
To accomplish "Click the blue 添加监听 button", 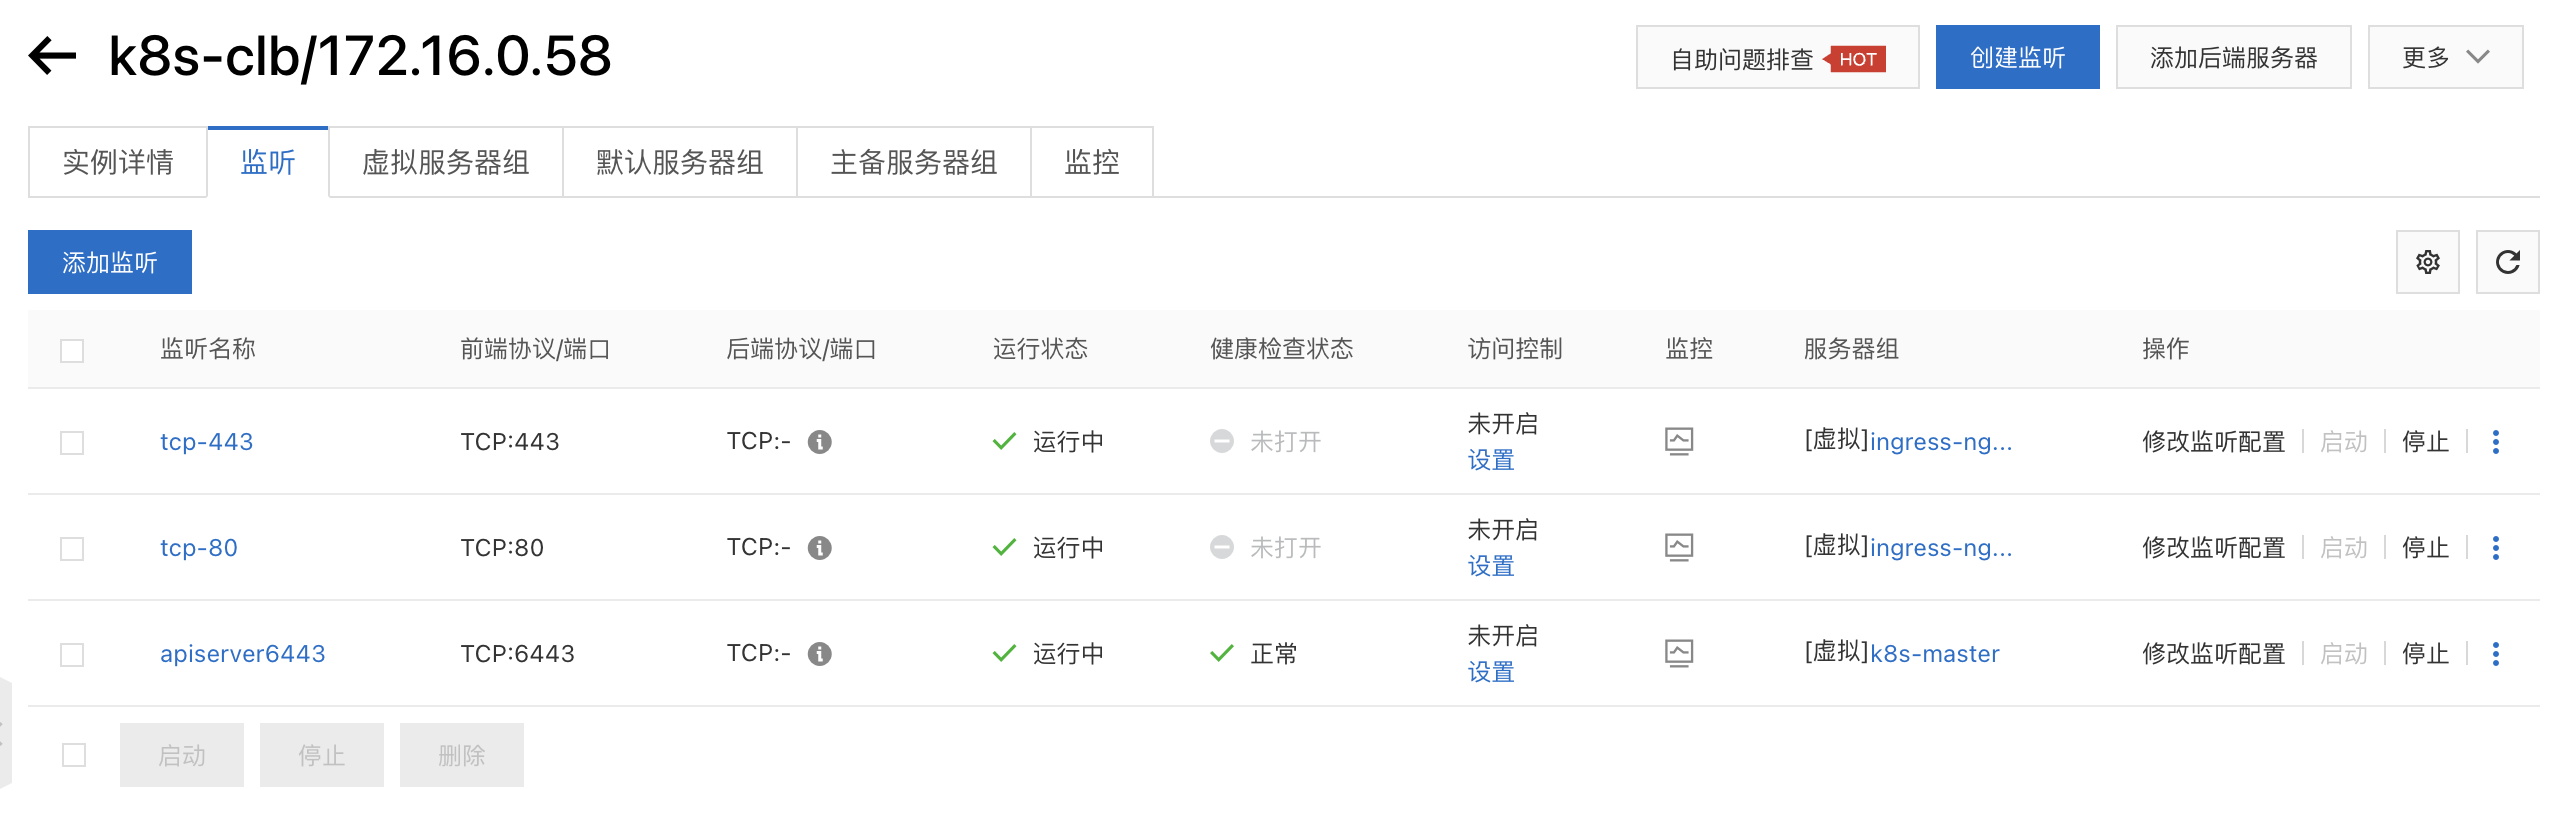I will (x=110, y=262).
